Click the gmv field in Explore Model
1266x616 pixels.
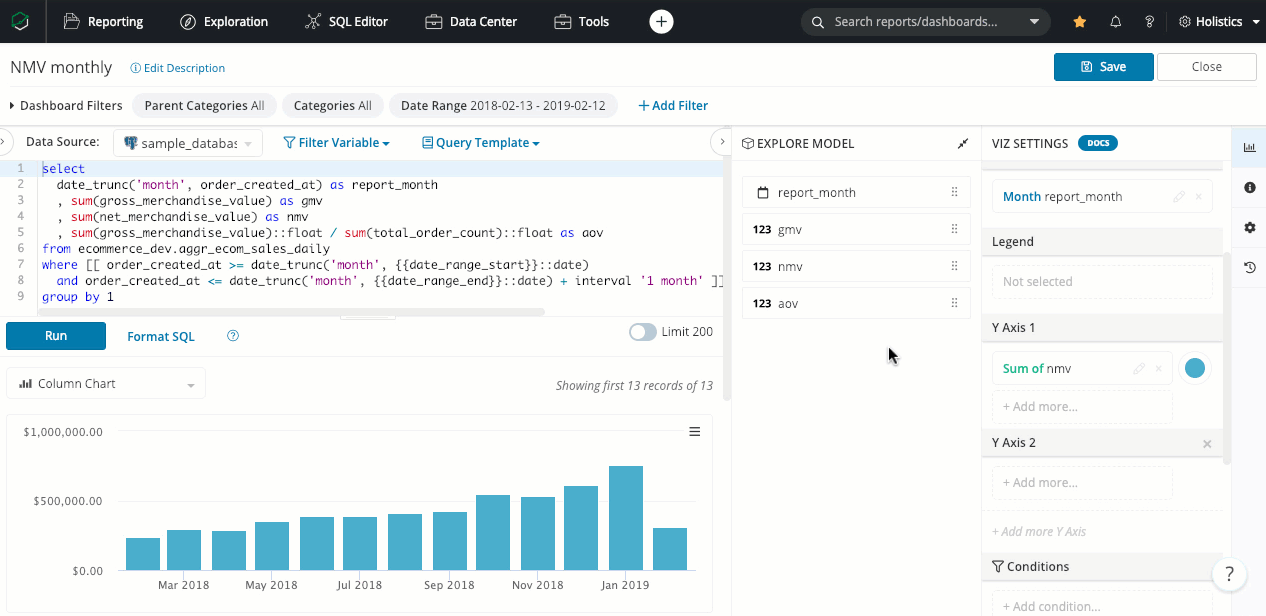pos(856,230)
